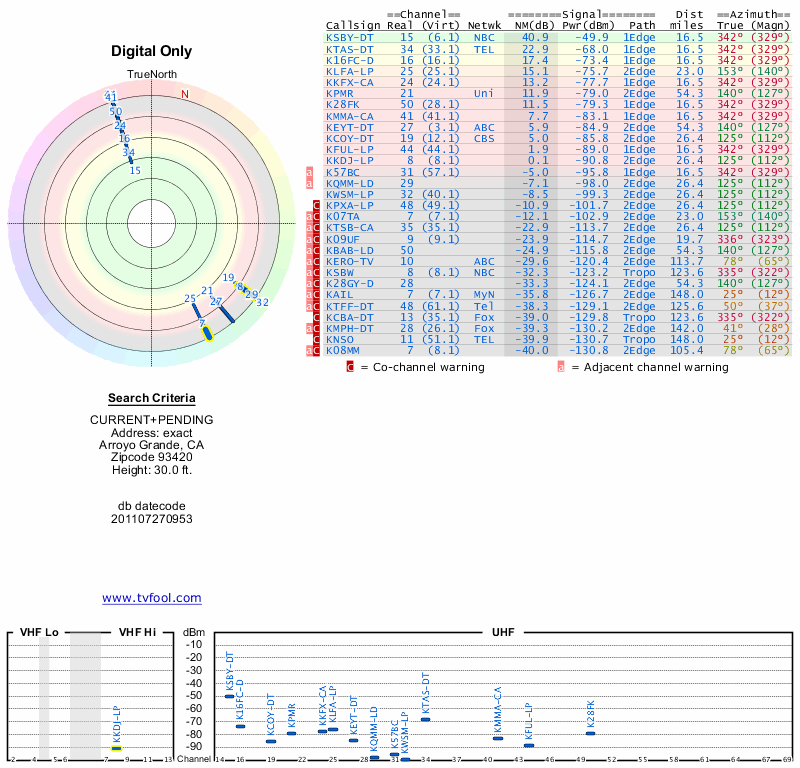Image resolution: width=800 pixels, height=768 pixels.
Task: Open the www.tvfool.com link
Action: click(152, 598)
